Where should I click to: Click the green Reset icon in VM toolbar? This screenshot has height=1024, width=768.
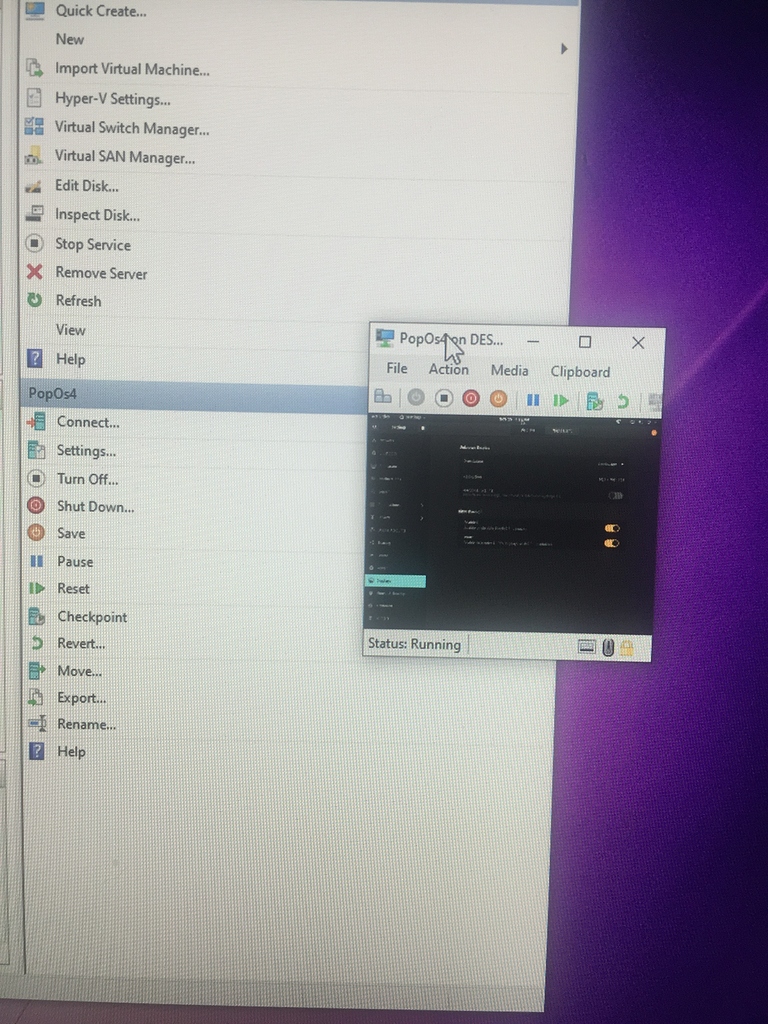(561, 400)
